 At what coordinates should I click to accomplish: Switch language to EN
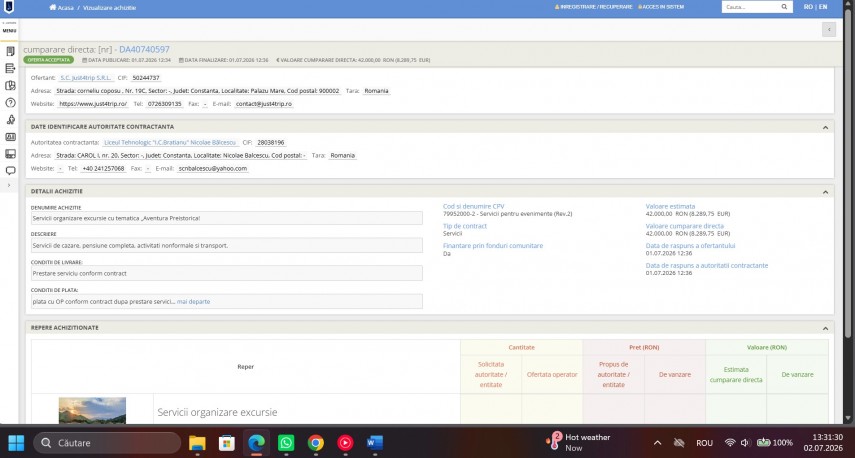[x=823, y=7]
